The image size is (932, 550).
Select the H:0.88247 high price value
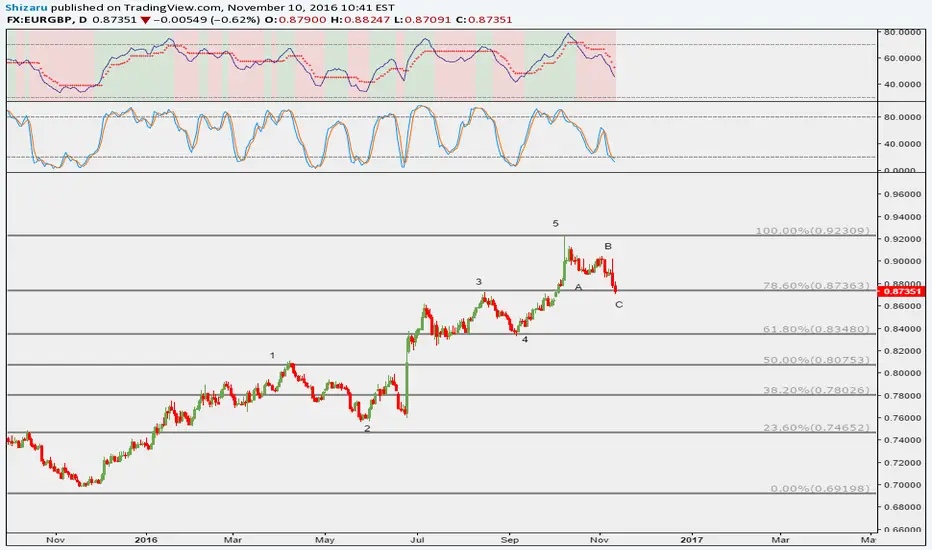(x=361, y=20)
